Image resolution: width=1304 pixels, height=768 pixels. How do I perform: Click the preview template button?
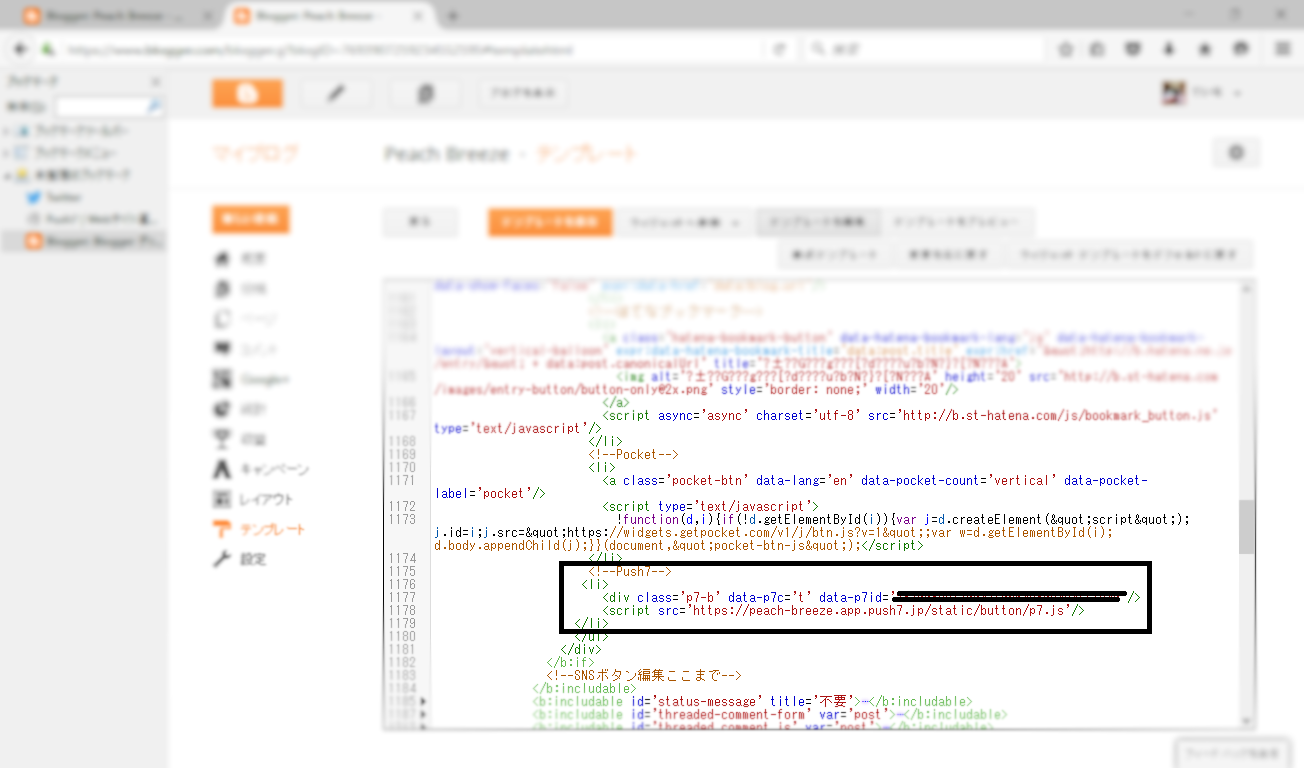coord(956,222)
